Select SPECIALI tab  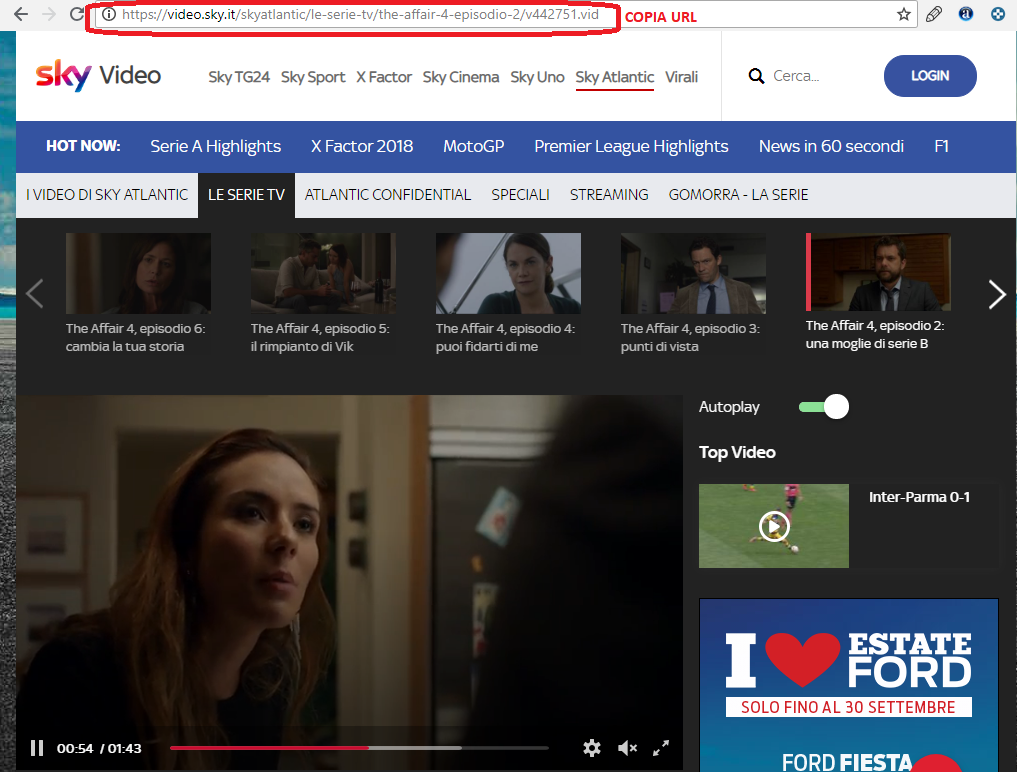pyautogui.click(x=520, y=195)
